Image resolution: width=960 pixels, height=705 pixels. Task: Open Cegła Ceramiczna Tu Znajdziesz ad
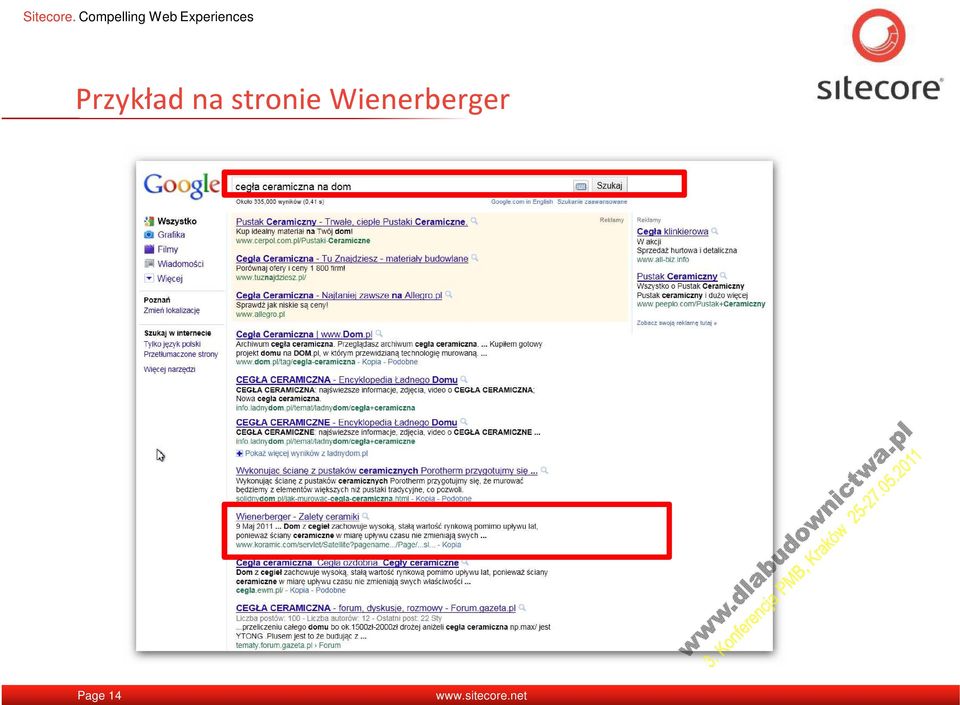point(352,258)
